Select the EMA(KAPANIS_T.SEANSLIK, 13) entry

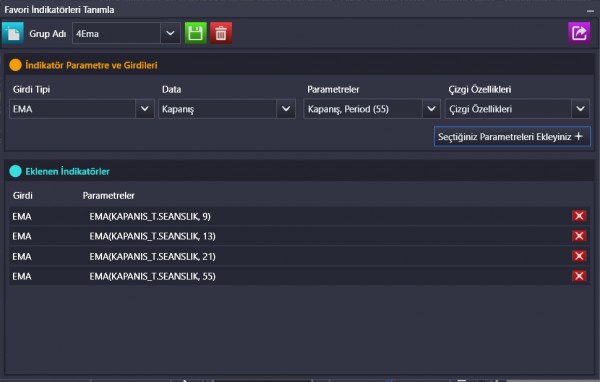click(152, 237)
